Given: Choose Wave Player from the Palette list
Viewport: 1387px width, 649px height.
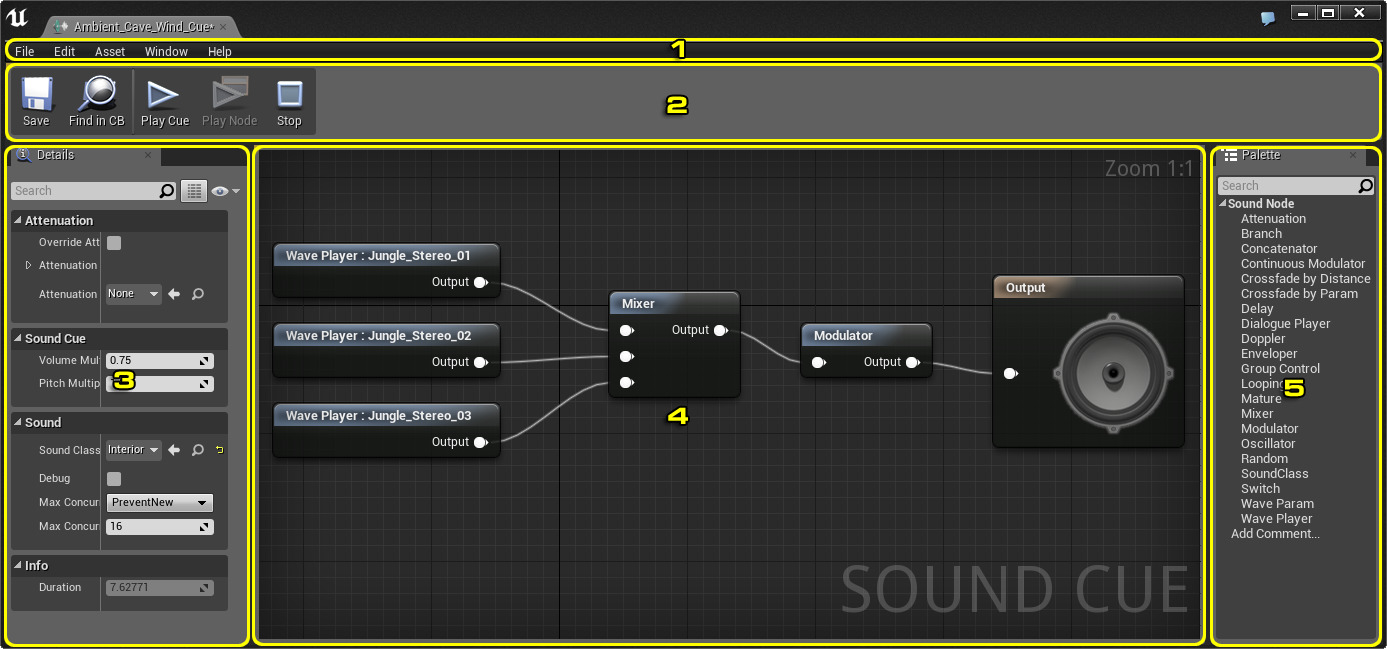Looking at the screenshot, I should click(x=1276, y=518).
